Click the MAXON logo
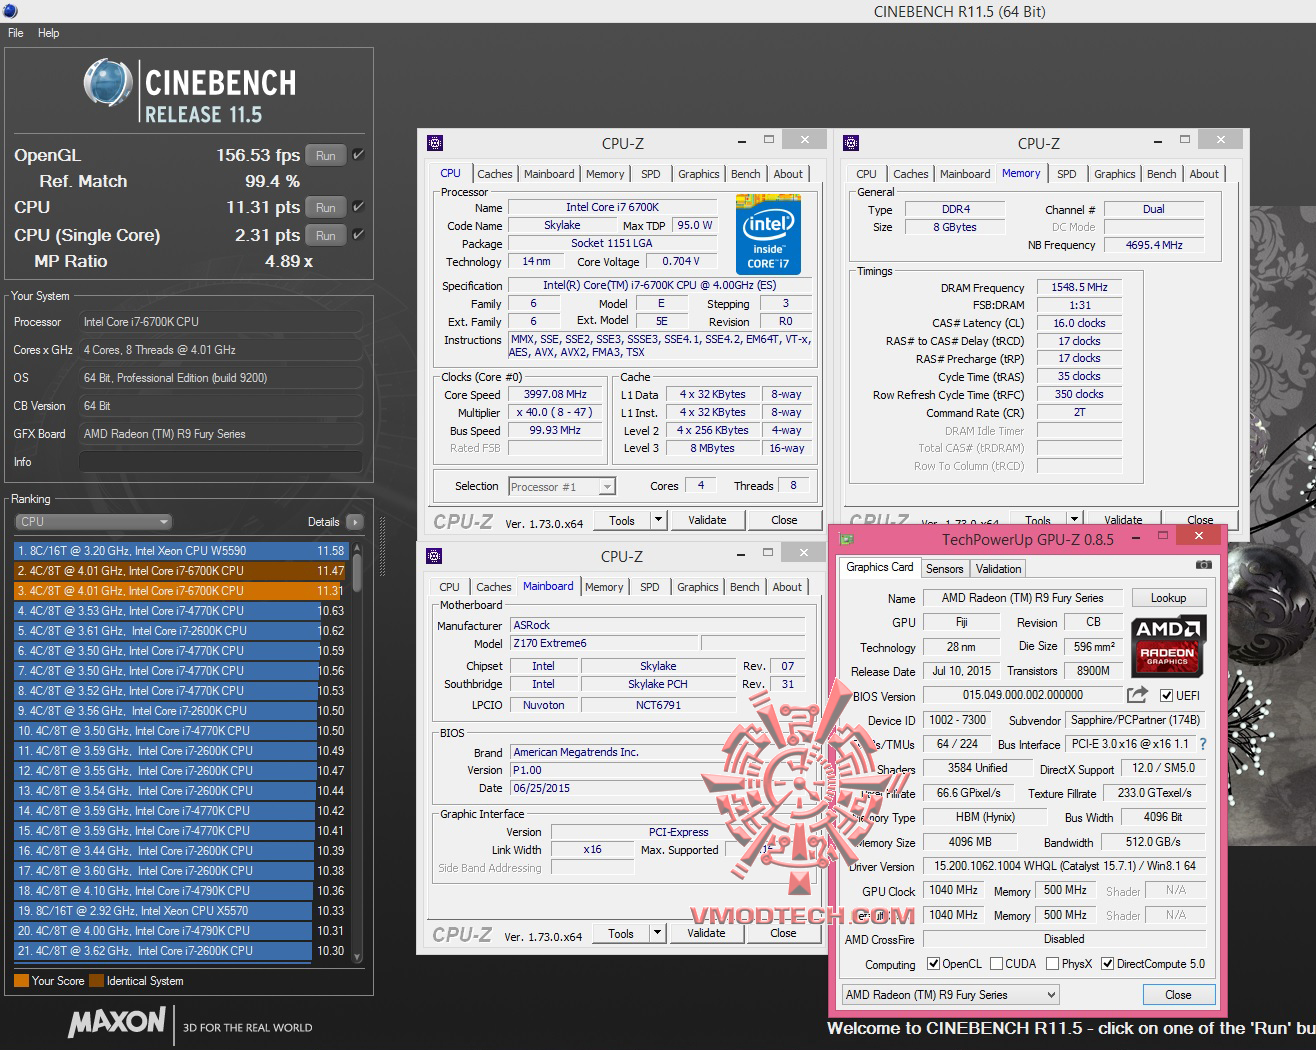The height and width of the screenshot is (1050, 1316). coord(117,1022)
